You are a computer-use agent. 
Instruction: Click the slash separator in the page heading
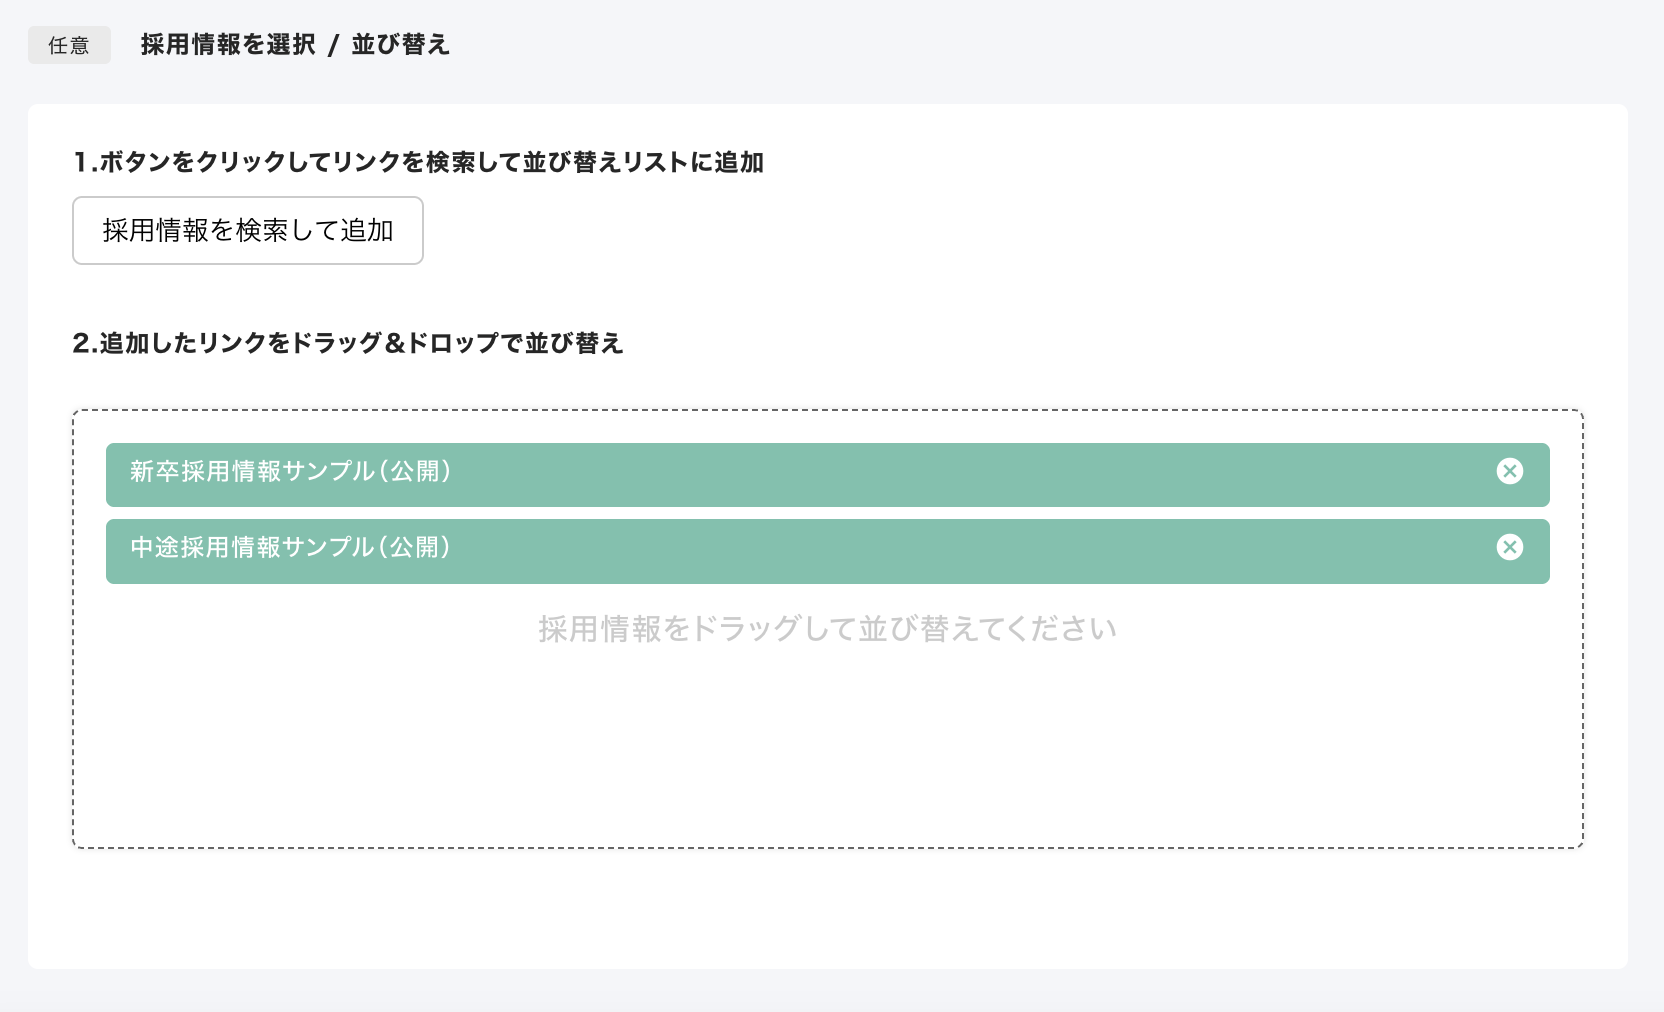tap(334, 45)
